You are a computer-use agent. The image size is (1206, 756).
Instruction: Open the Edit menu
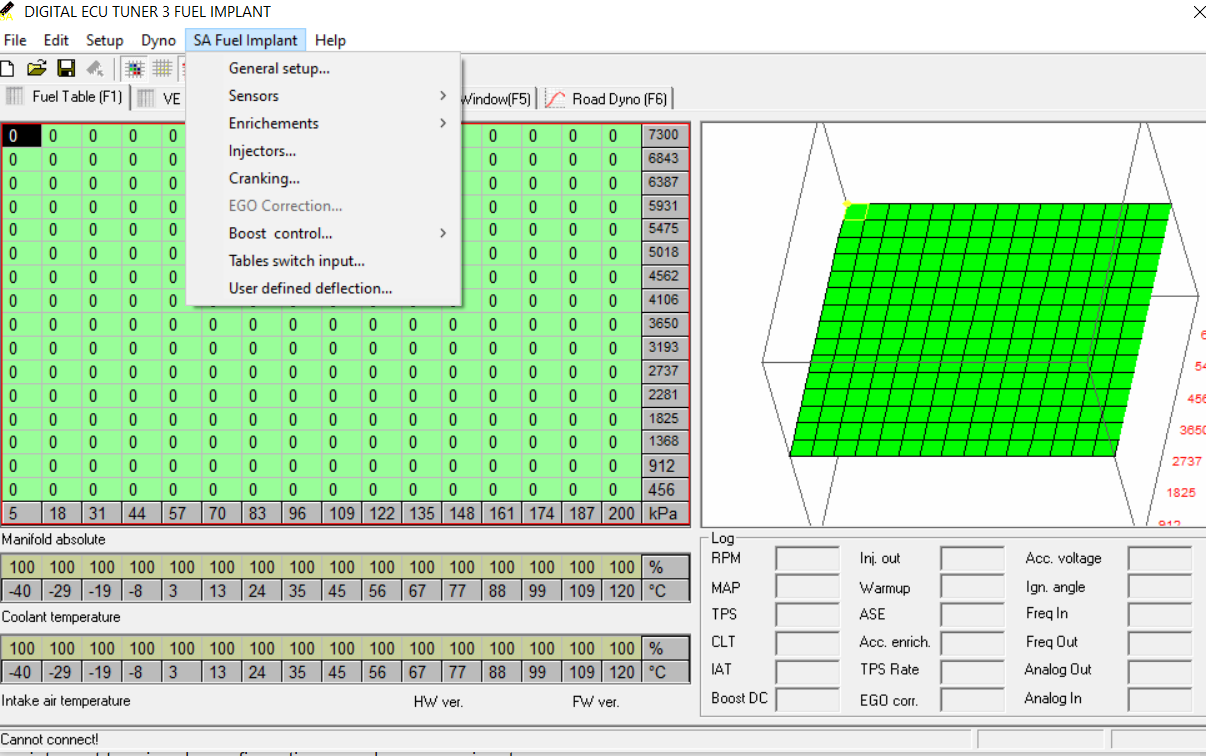(56, 40)
